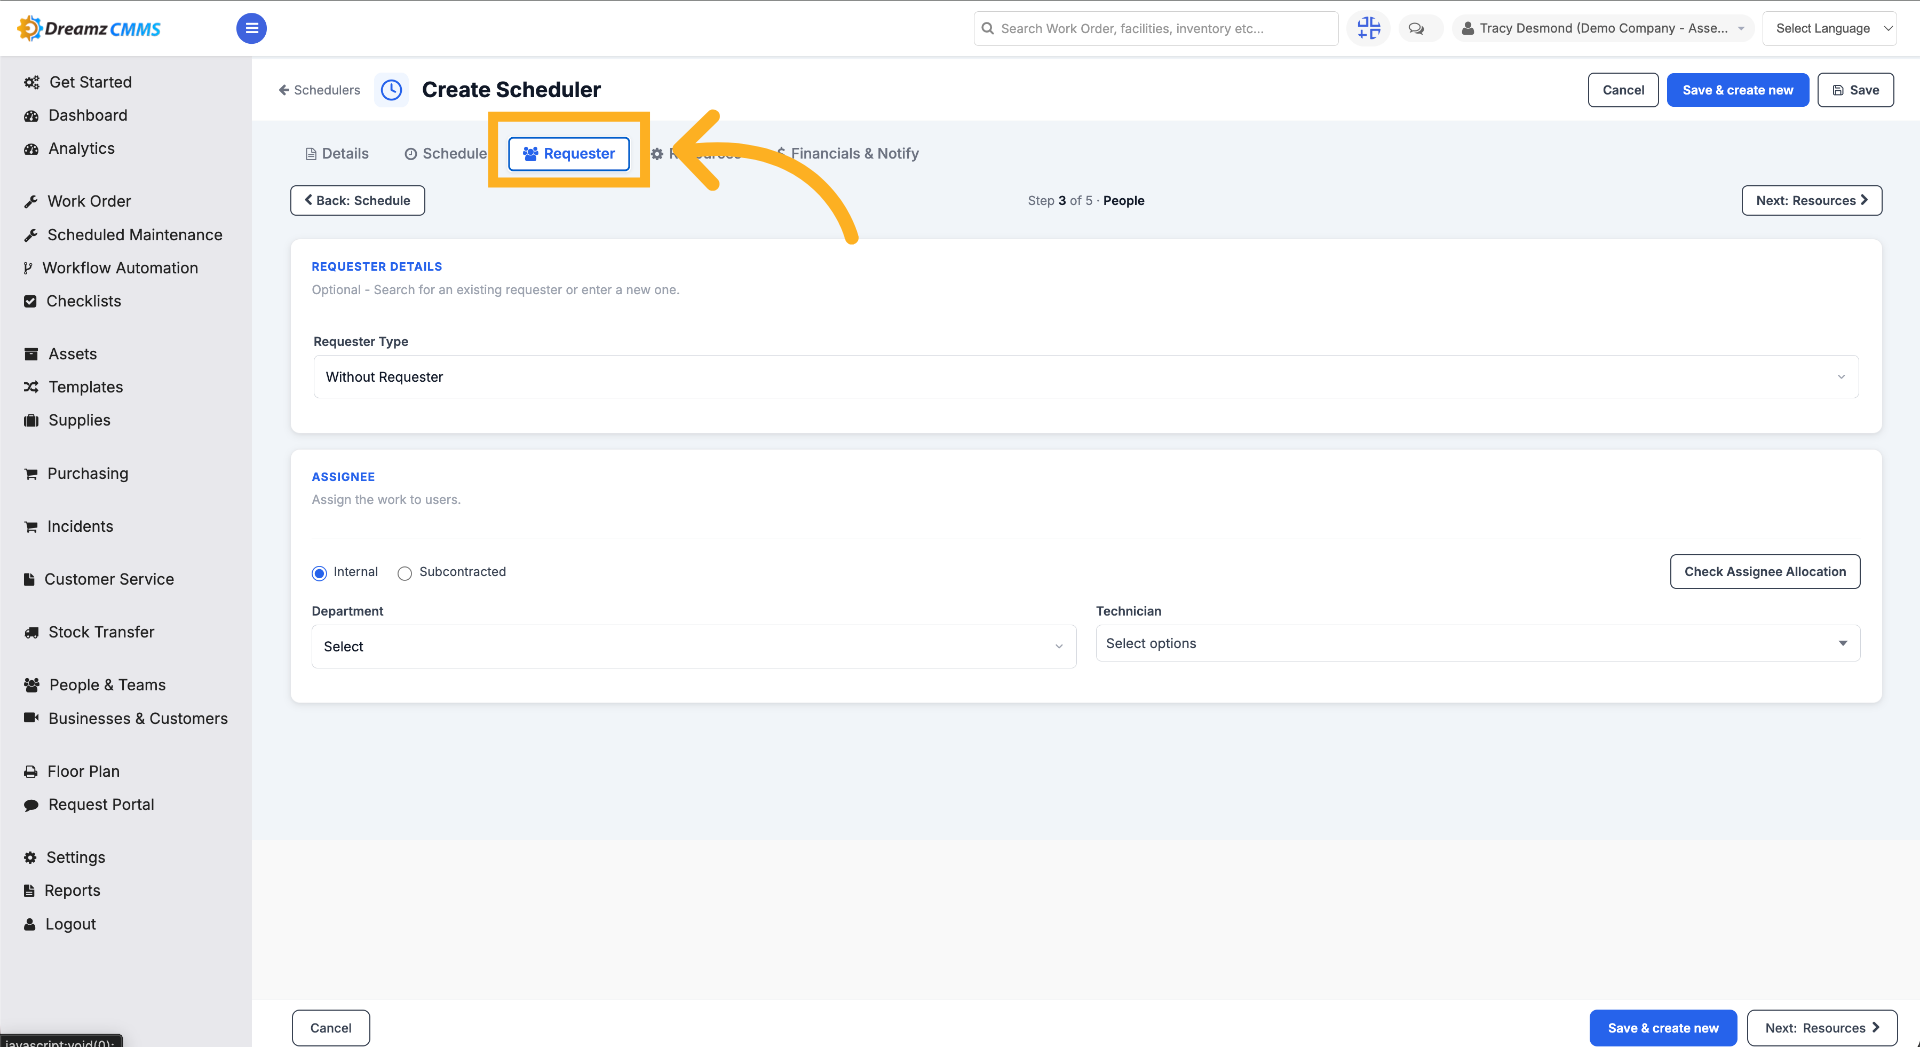Open the Department select dropdown

pos(693,646)
